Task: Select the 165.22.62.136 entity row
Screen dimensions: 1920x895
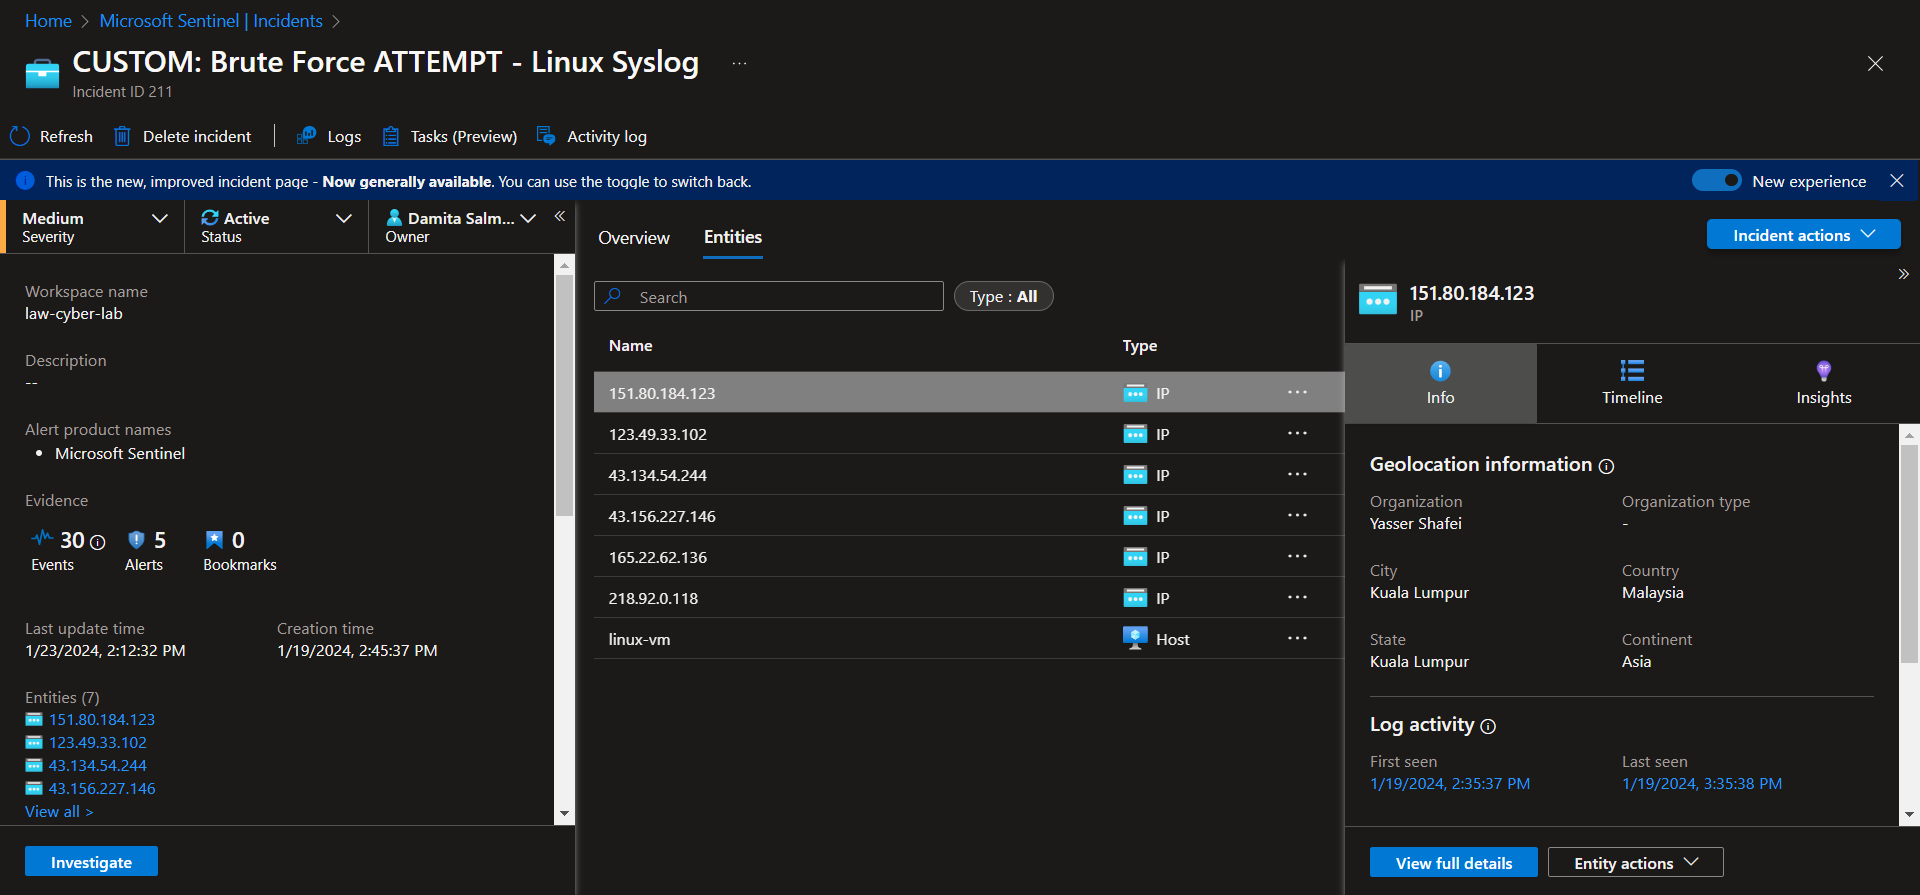Action: [968, 557]
